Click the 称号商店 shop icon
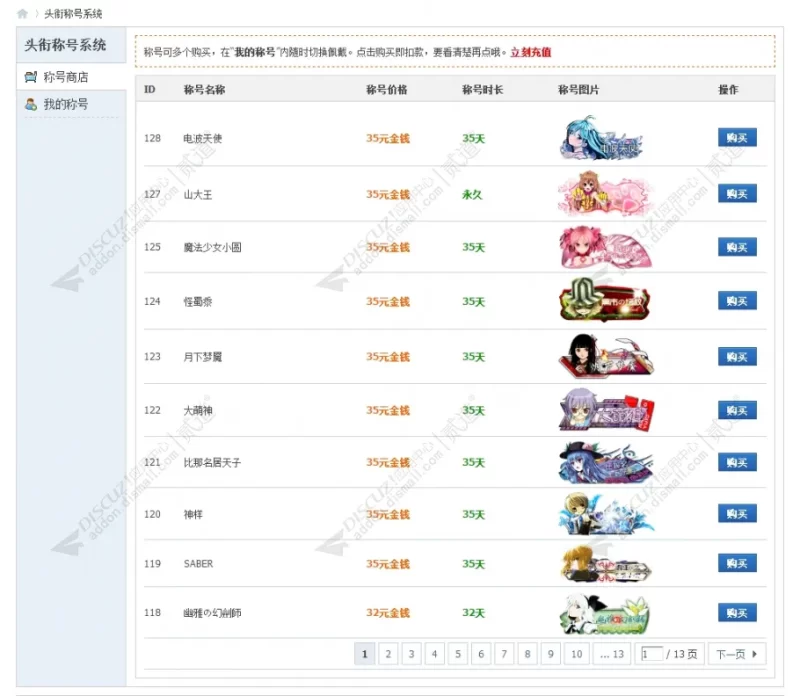Viewport: 800px width, 696px height. tap(31, 77)
